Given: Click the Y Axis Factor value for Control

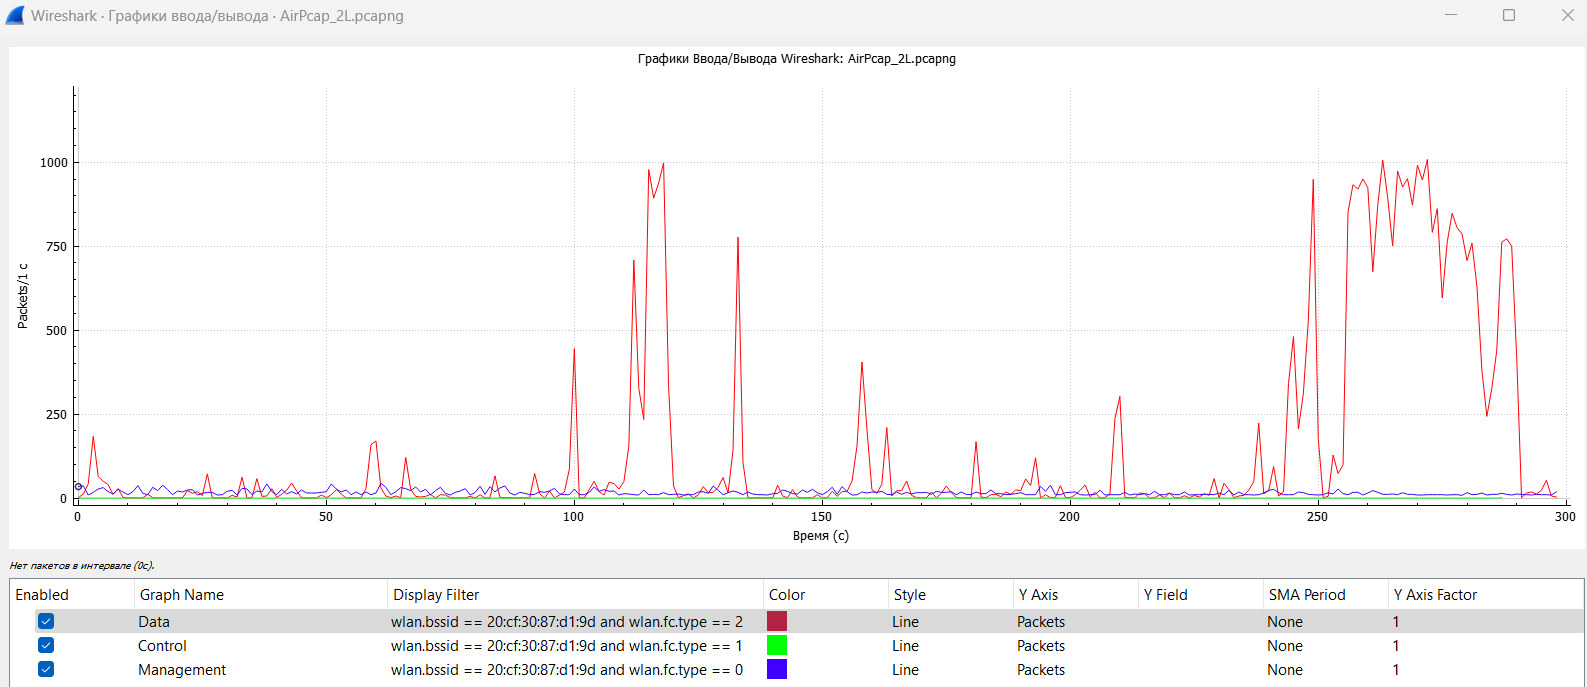Looking at the screenshot, I should click(x=1396, y=646).
